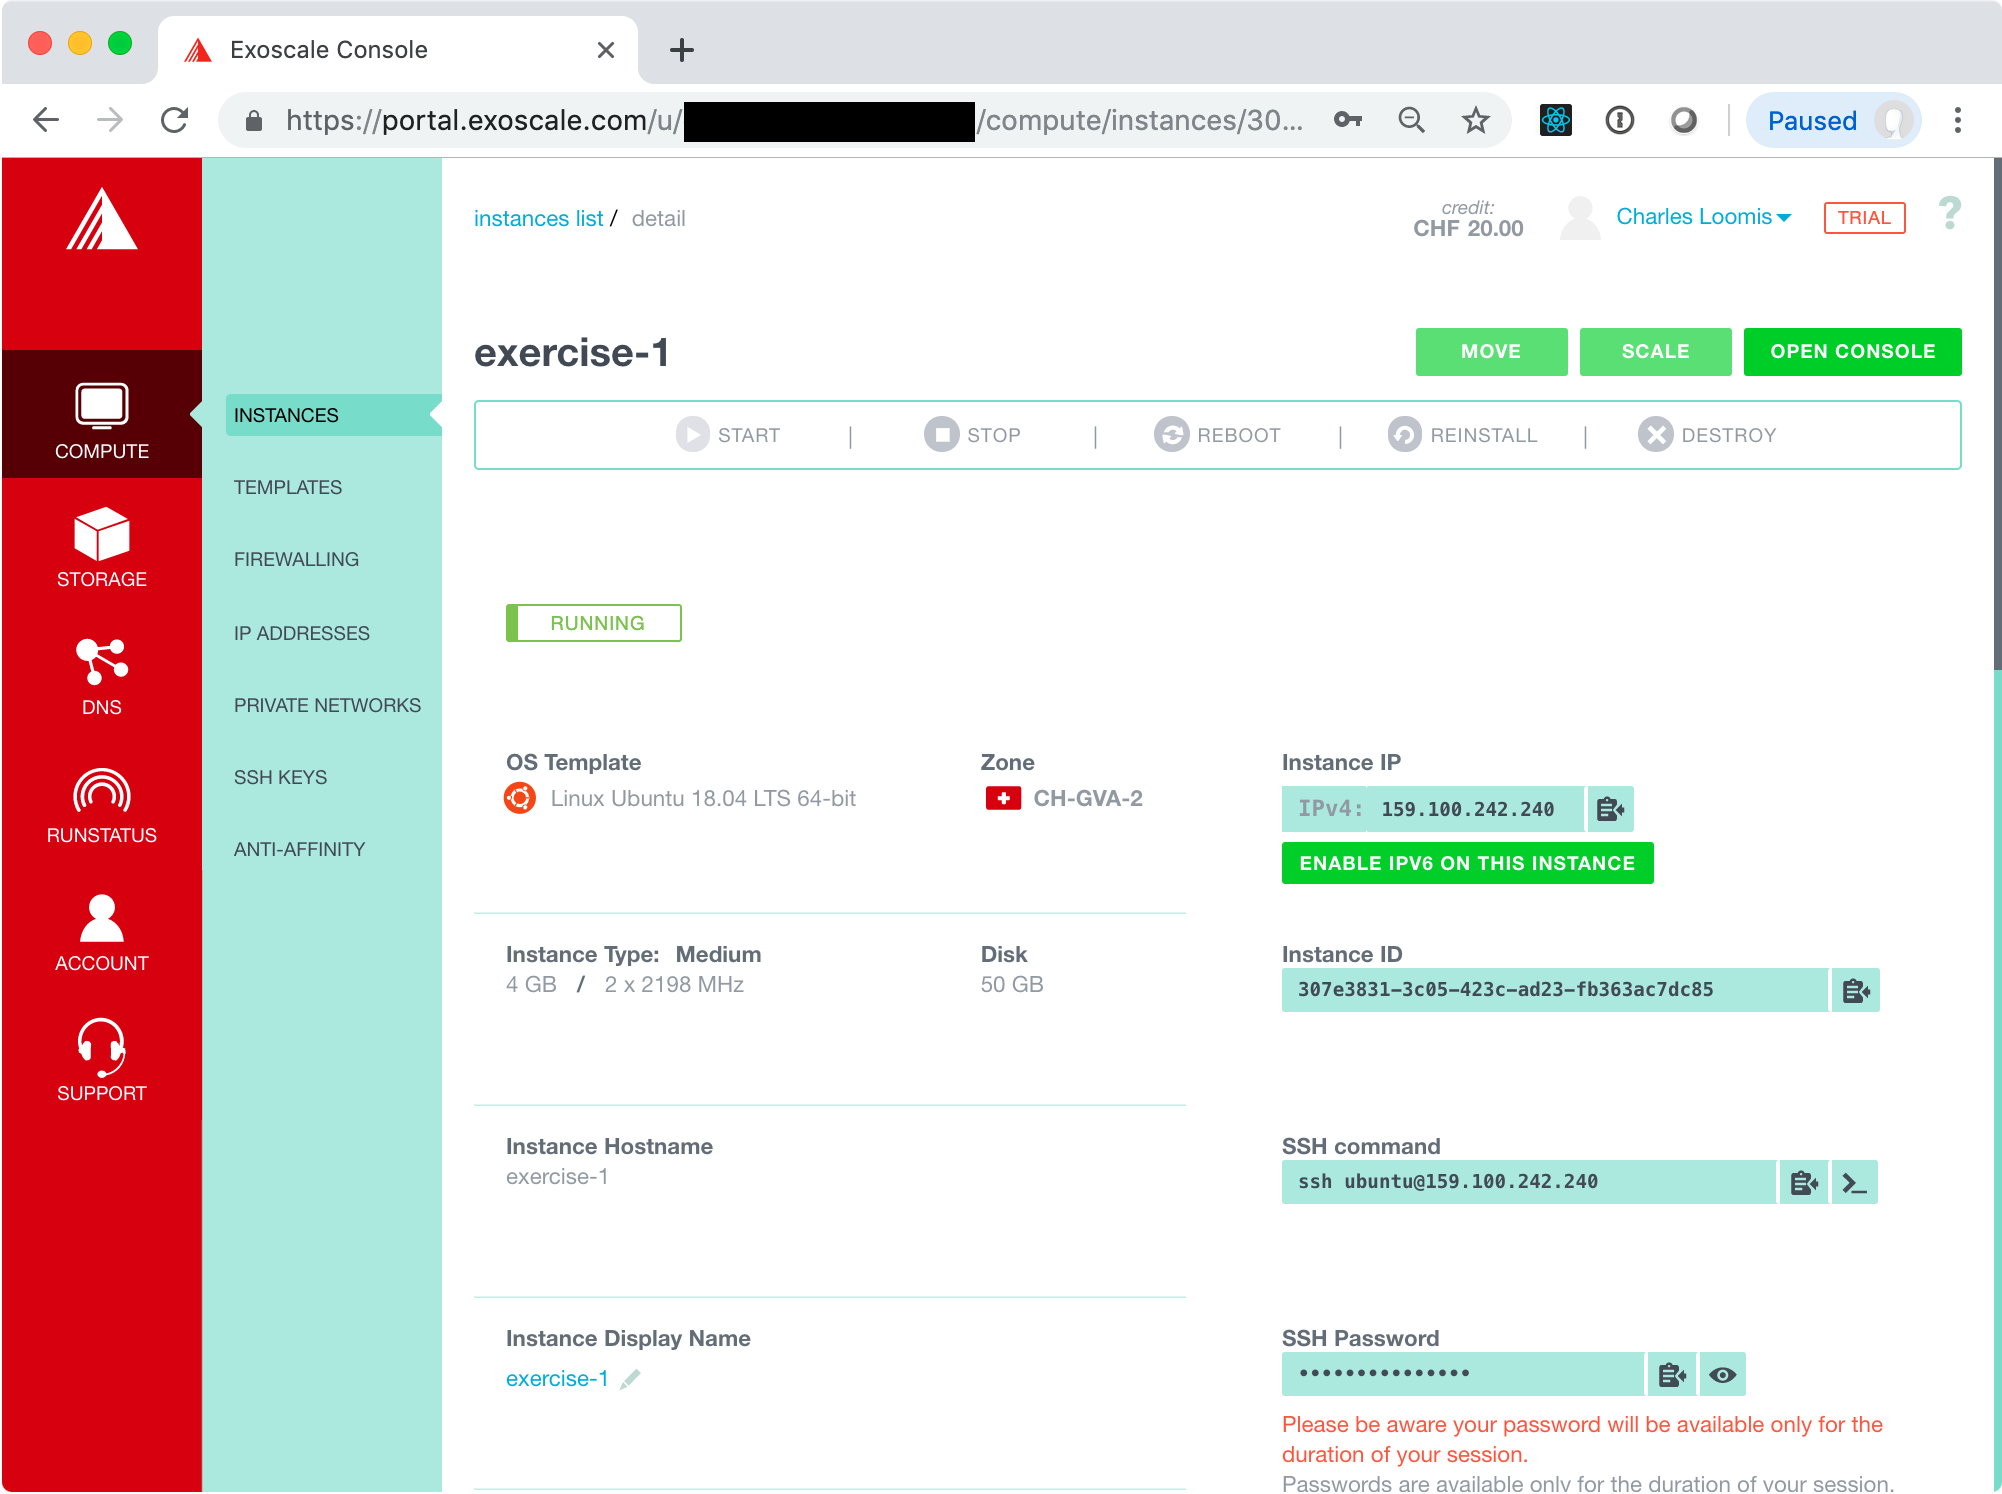2002x1494 pixels.
Task: Click the Linux Ubuntu 18.04 template text
Action: click(x=703, y=798)
